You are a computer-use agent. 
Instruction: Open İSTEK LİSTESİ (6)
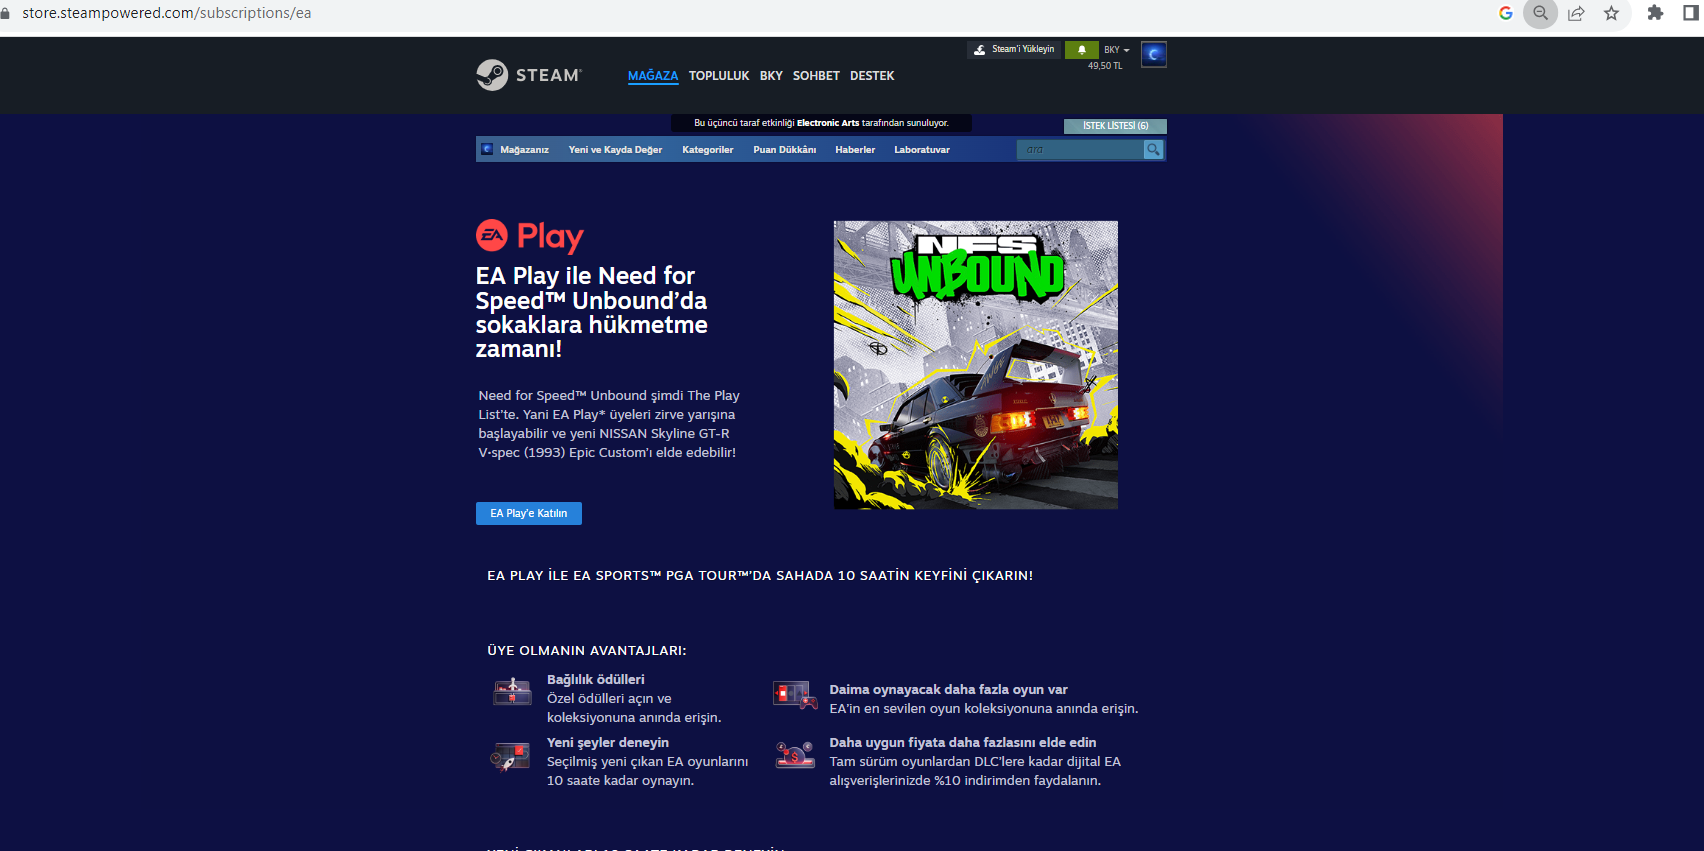click(1115, 126)
